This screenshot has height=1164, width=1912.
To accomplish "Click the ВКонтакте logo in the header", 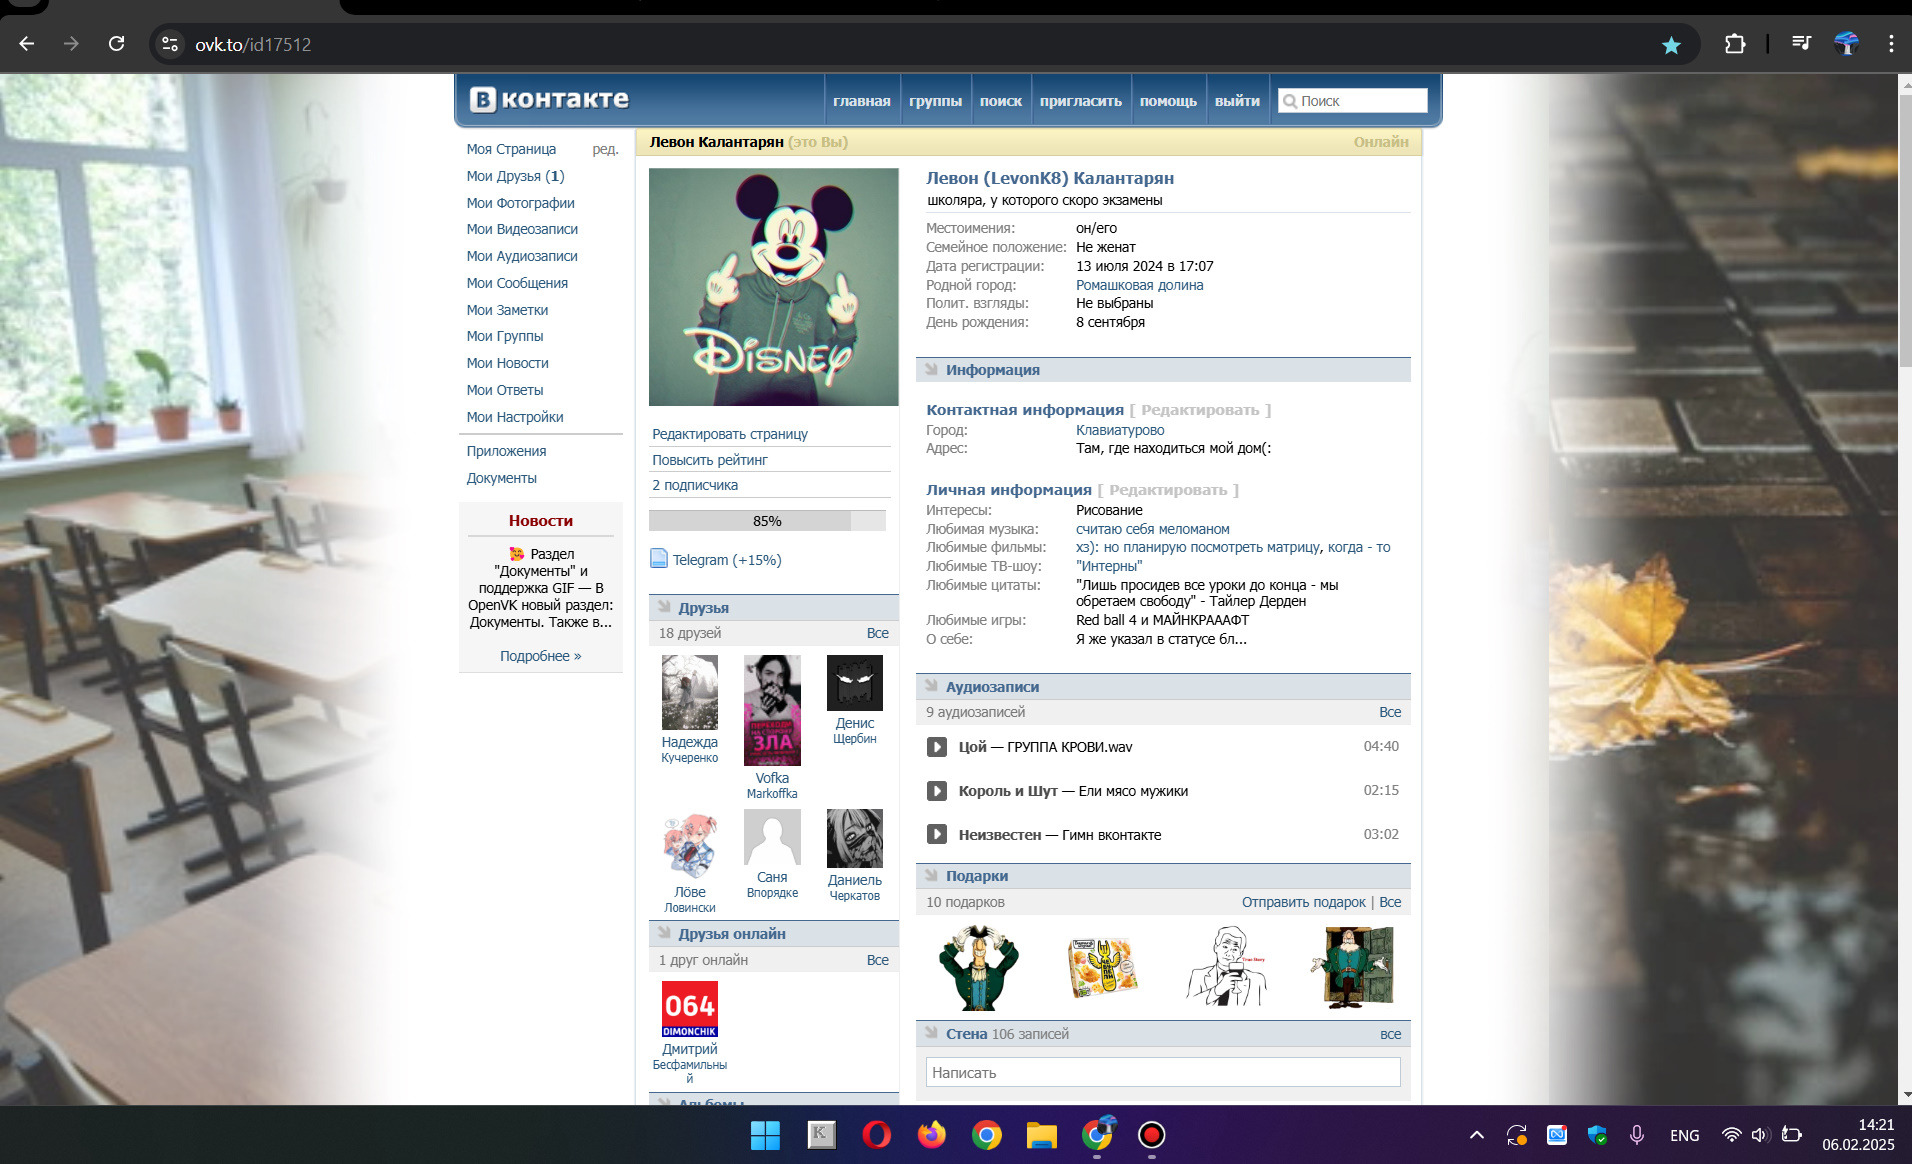I will [x=549, y=99].
